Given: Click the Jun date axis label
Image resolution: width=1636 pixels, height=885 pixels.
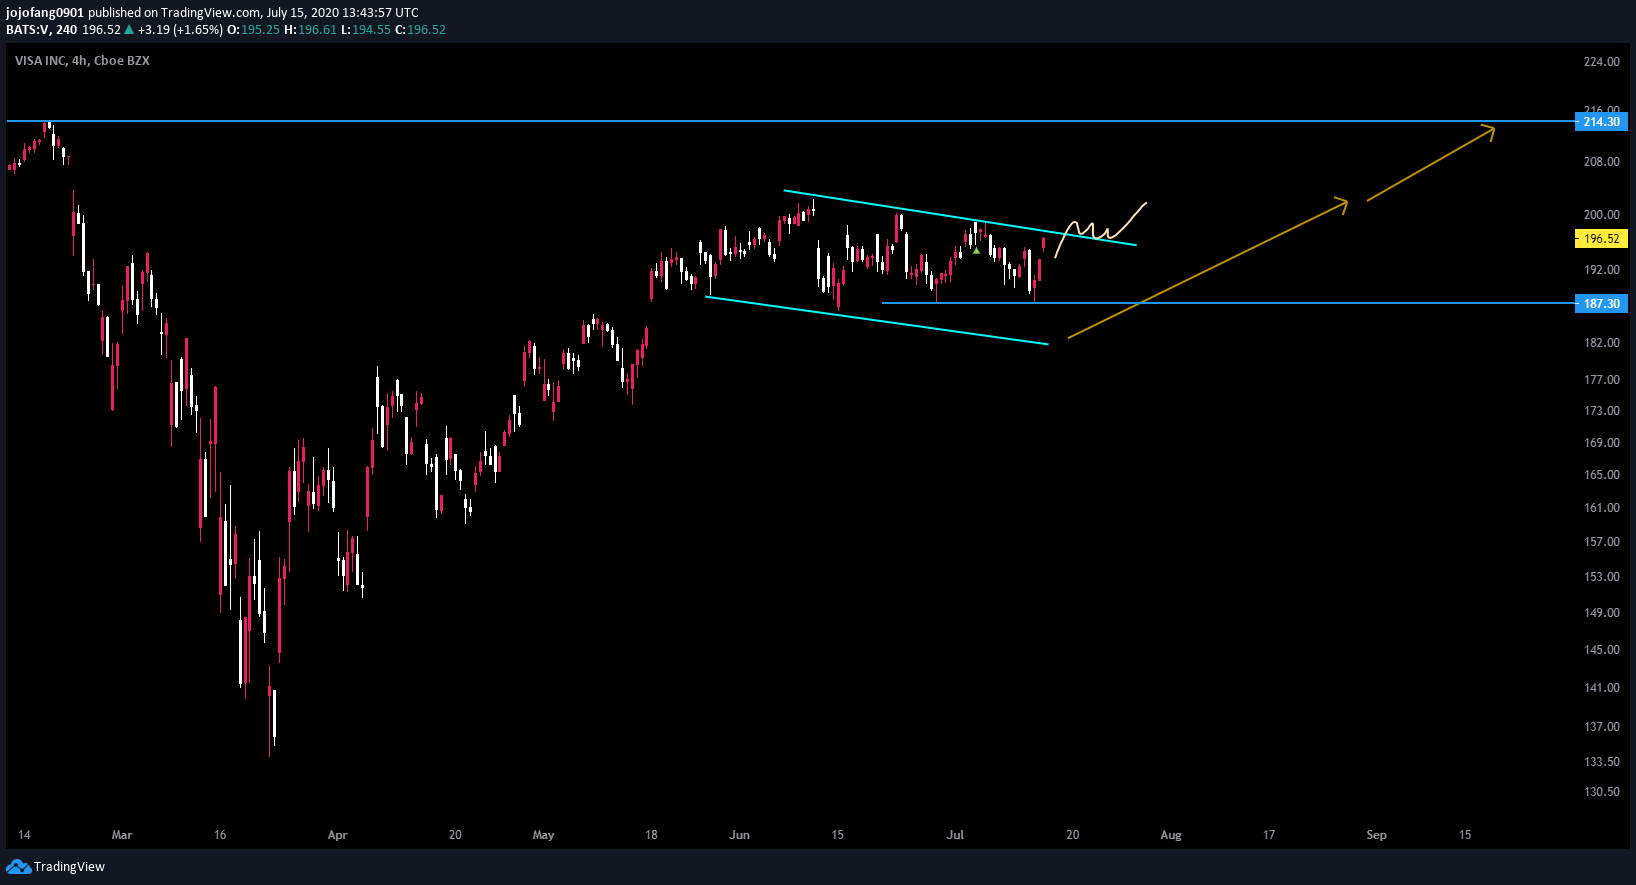Looking at the screenshot, I should pyautogui.click(x=740, y=835).
